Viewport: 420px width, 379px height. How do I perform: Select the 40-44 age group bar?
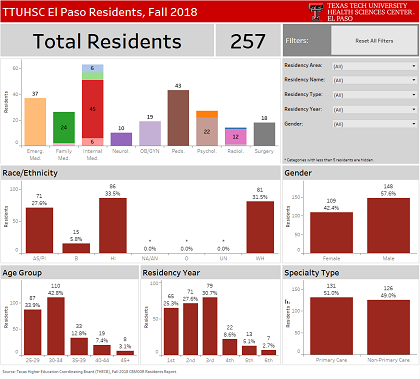click(x=102, y=350)
